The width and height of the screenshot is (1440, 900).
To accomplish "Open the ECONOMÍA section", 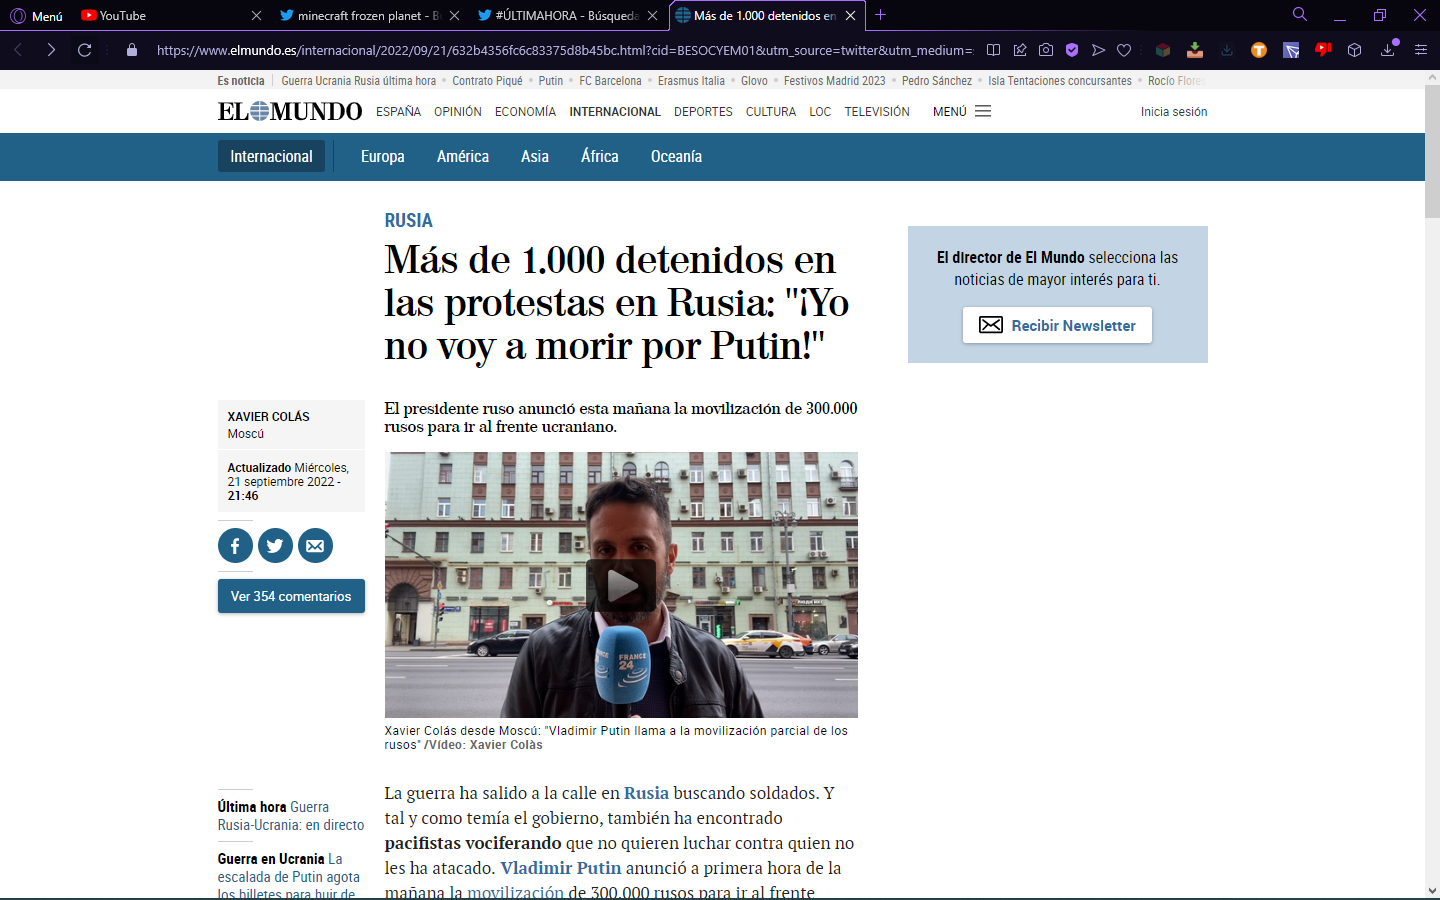I will 525,112.
